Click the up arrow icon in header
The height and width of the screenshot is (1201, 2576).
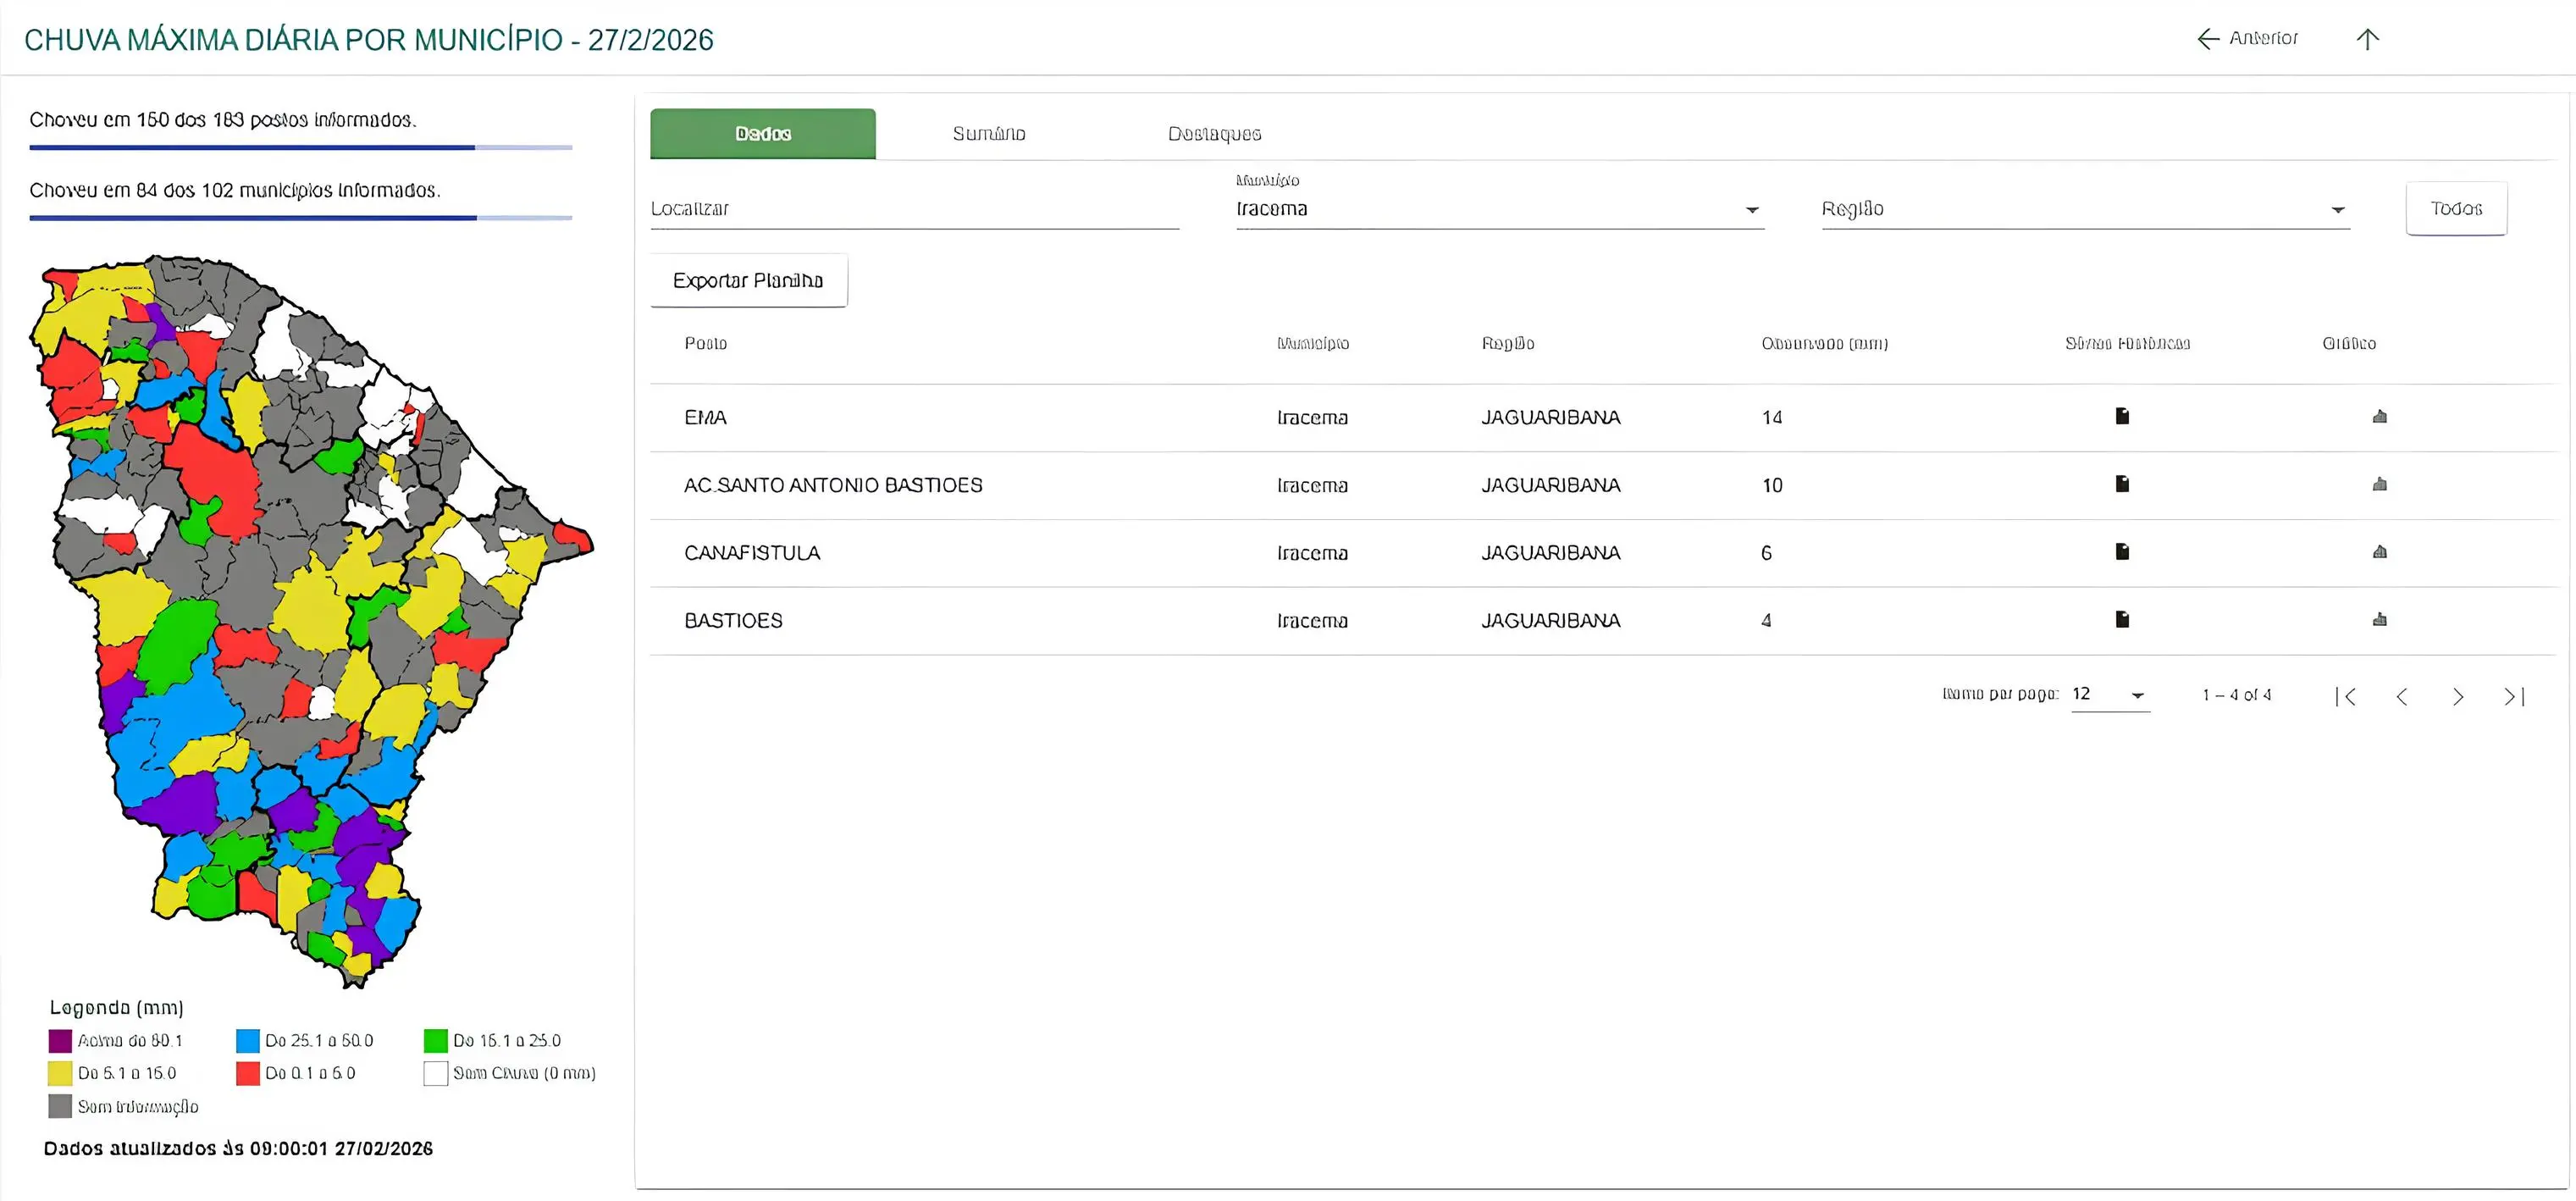[x=2367, y=39]
